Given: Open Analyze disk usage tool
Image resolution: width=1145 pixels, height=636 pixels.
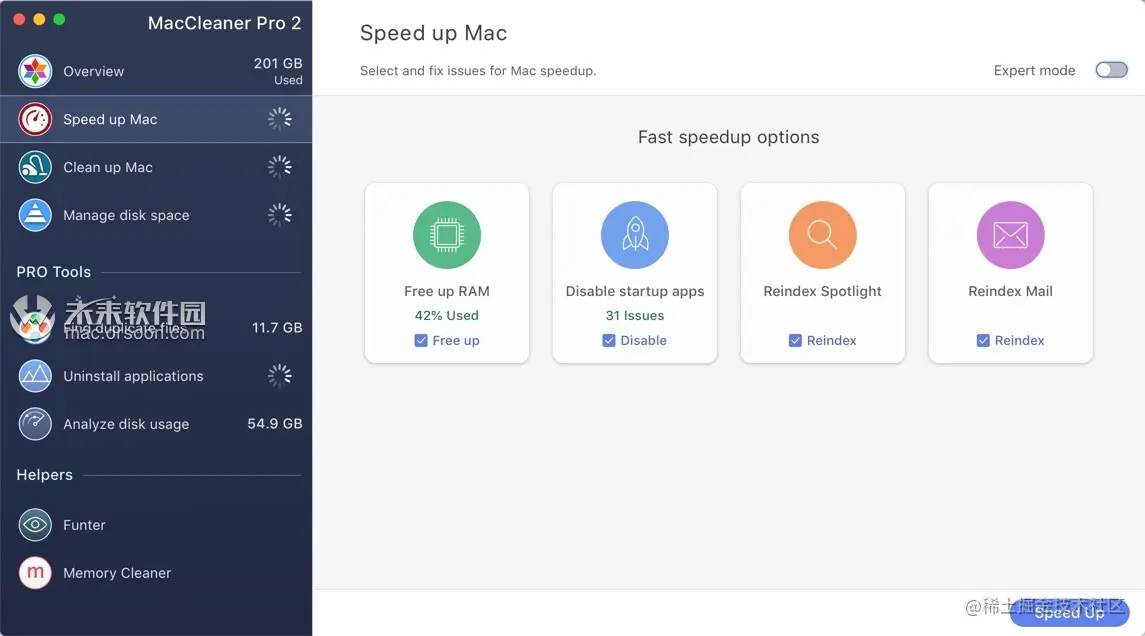Looking at the screenshot, I should (x=156, y=424).
